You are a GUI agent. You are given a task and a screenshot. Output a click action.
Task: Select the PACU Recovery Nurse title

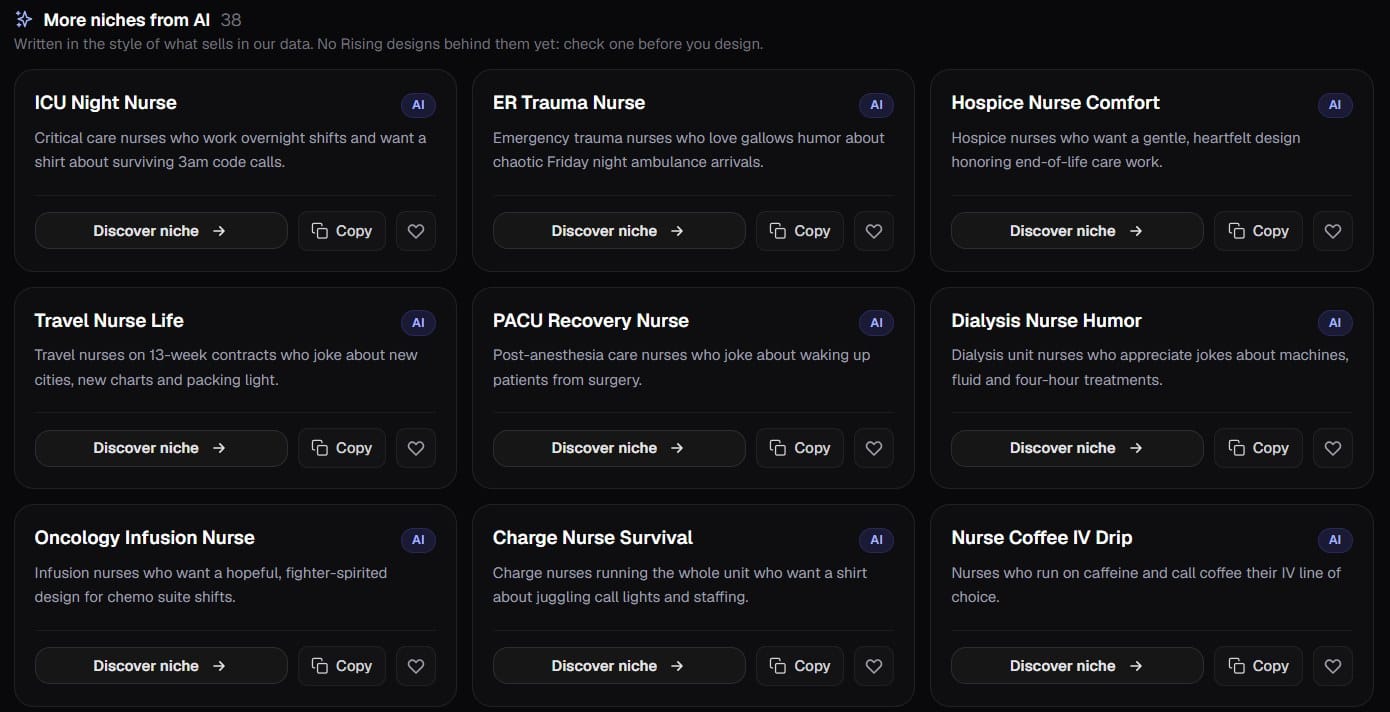(591, 321)
